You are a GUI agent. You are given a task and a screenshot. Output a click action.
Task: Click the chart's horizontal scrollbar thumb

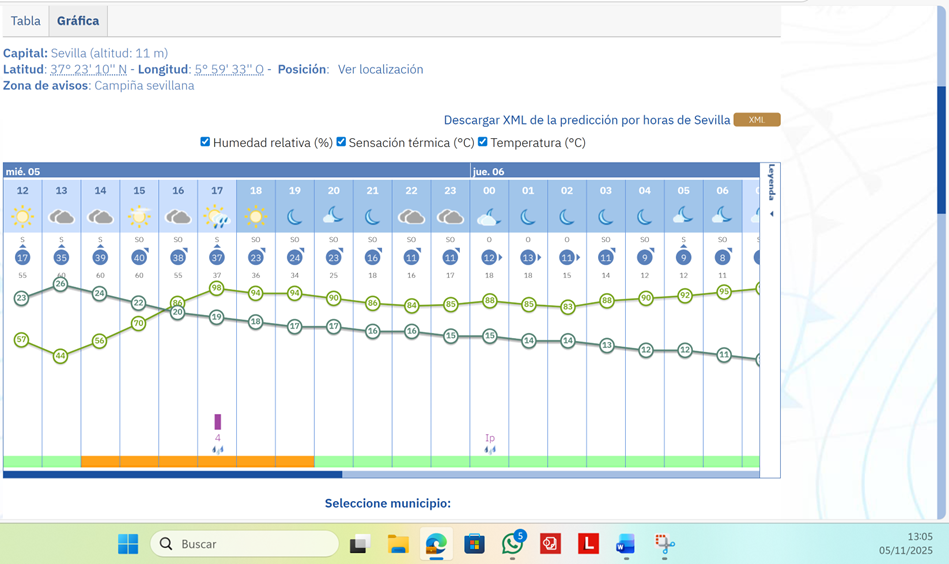pos(172,474)
